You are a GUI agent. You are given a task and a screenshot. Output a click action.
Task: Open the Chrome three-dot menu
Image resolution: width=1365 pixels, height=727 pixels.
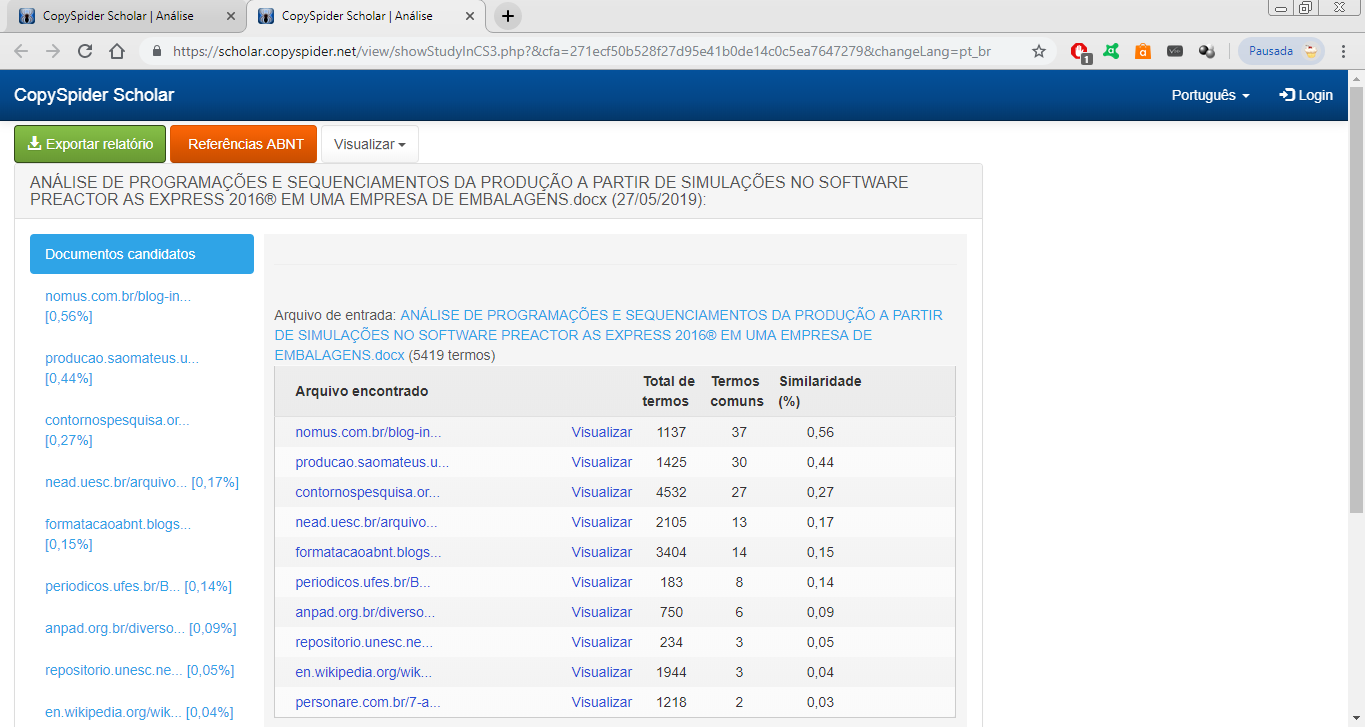(1345, 51)
